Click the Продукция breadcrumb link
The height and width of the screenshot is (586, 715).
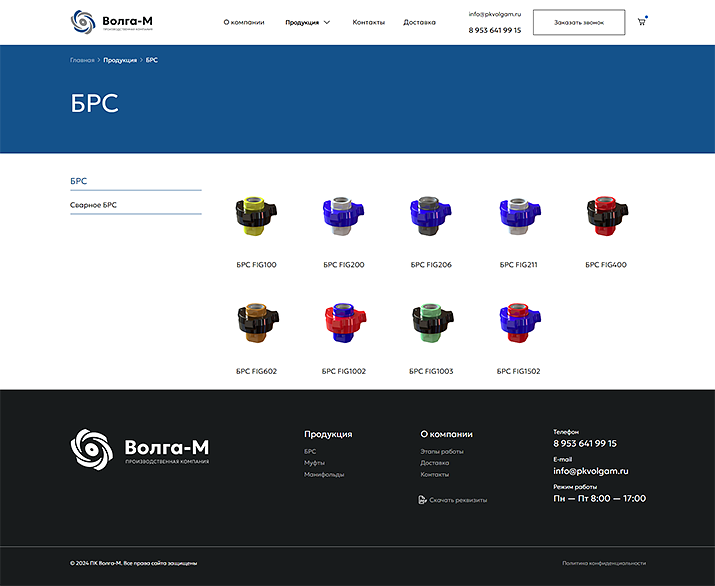click(120, 60)
